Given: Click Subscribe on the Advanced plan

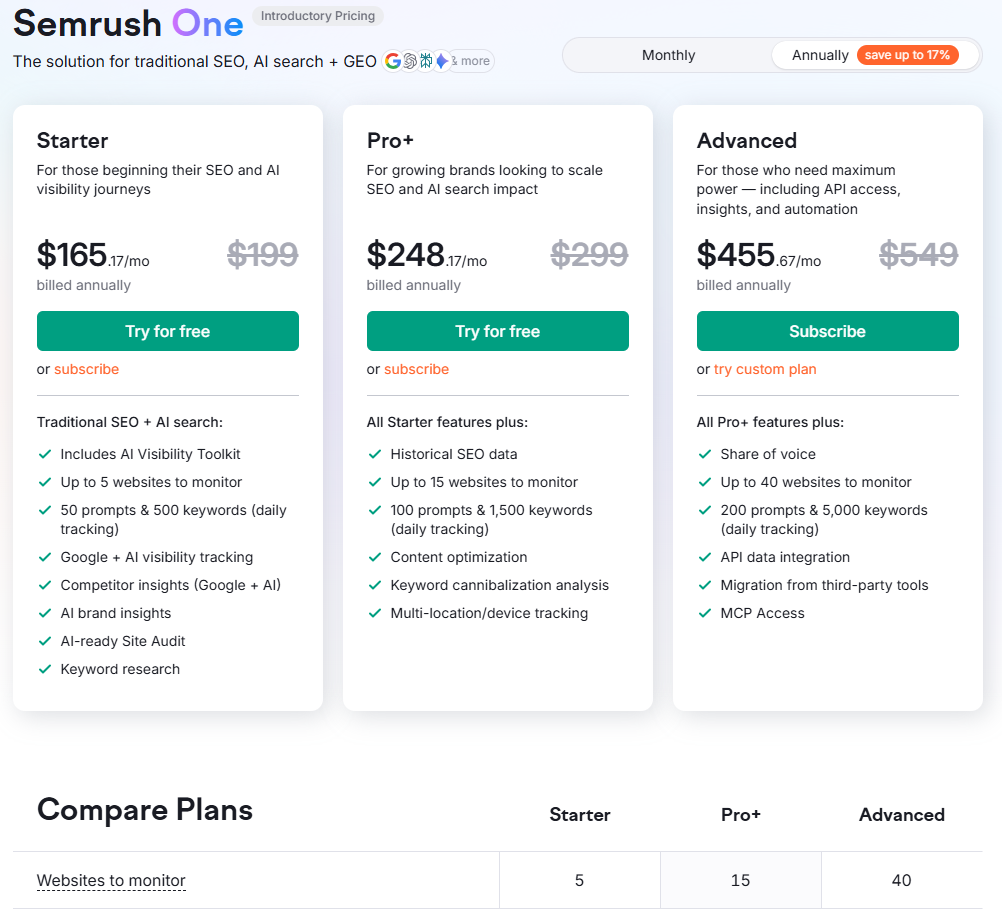Looking at the screenshot, I should [827, 331].
